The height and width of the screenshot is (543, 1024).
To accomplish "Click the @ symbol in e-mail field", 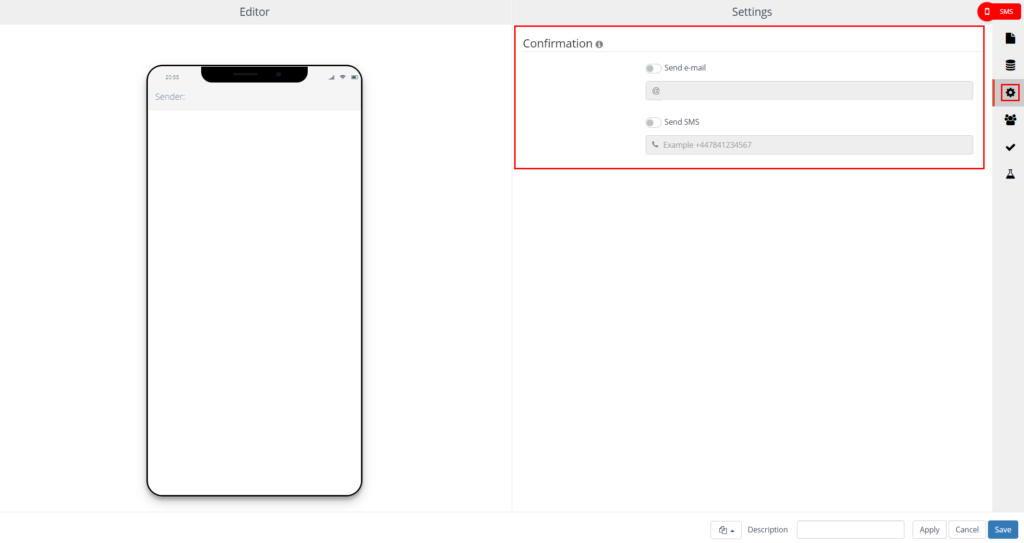I will click(656, 91).
